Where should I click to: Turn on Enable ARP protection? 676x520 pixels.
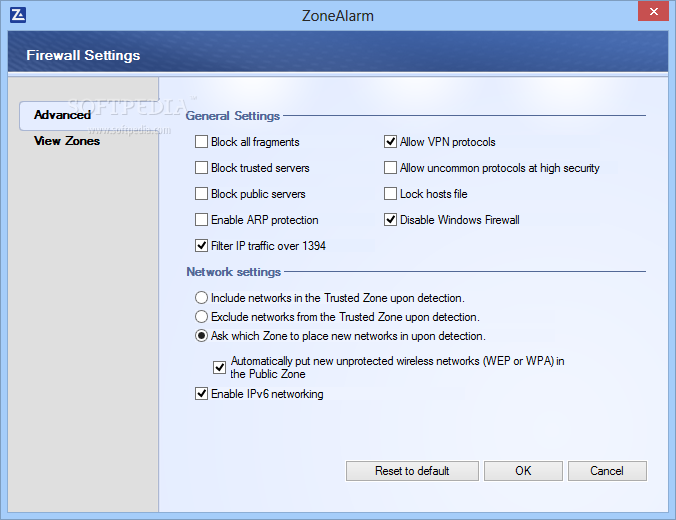[x=202, y=220]
